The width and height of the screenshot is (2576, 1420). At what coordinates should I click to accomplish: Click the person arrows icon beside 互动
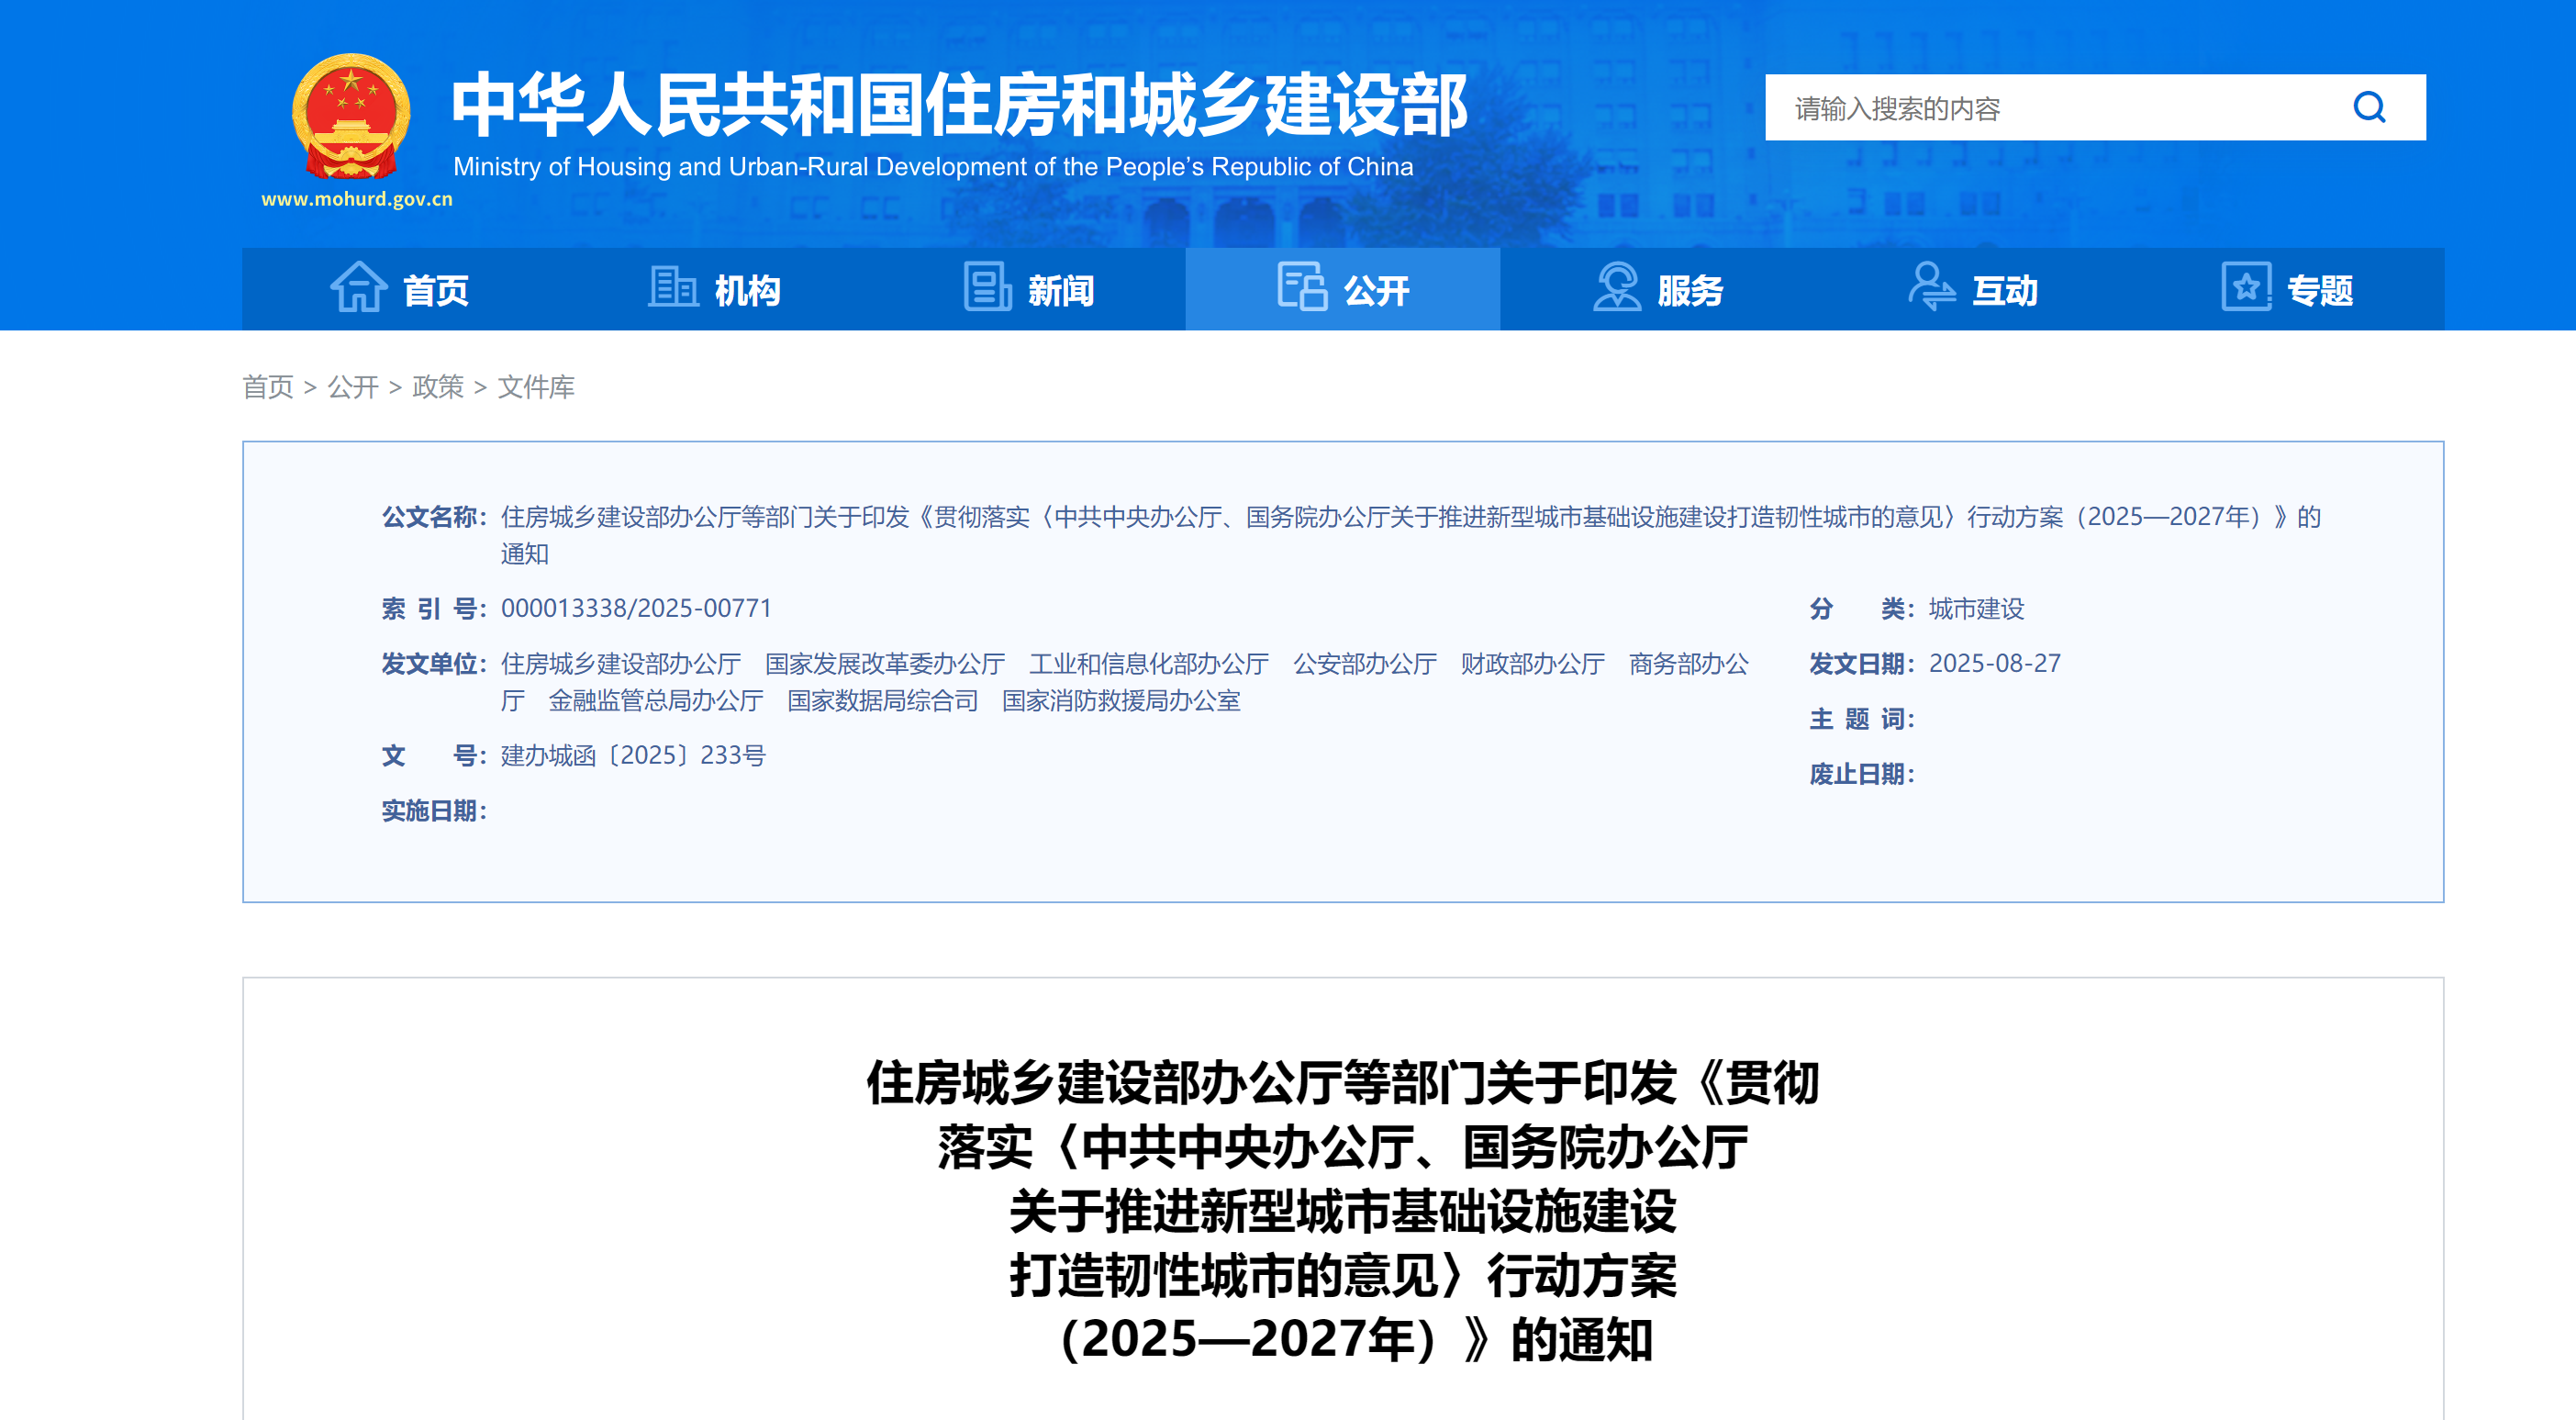point(1931,288)
